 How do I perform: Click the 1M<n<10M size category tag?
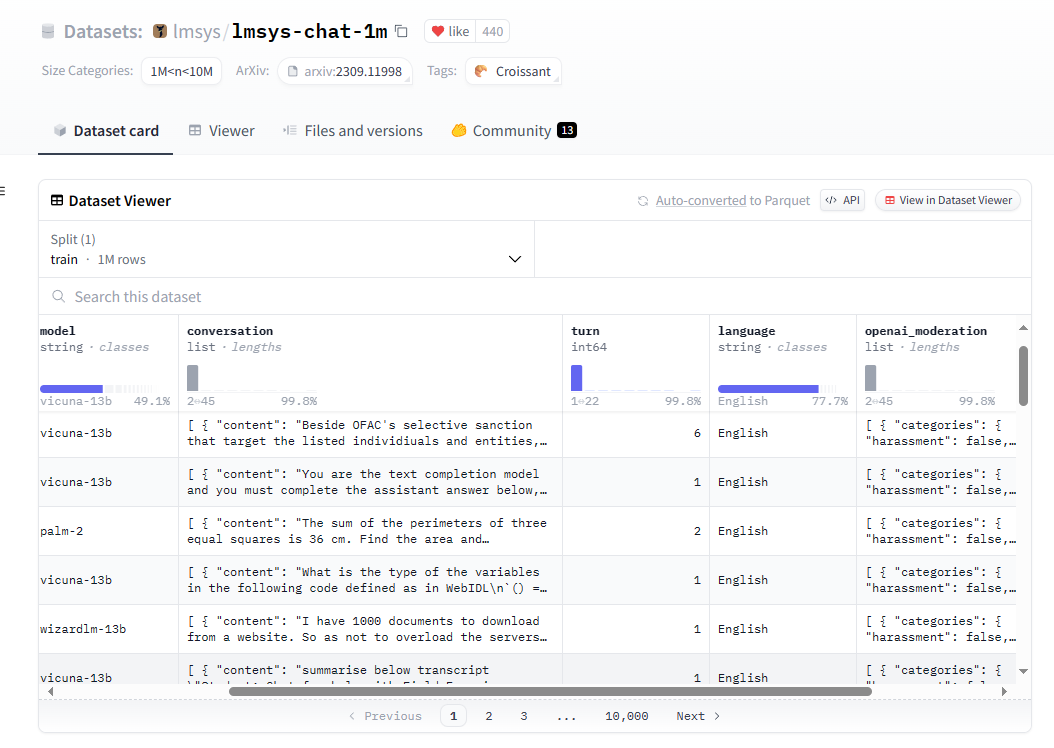pyautogui.click(x=181, y=71)
